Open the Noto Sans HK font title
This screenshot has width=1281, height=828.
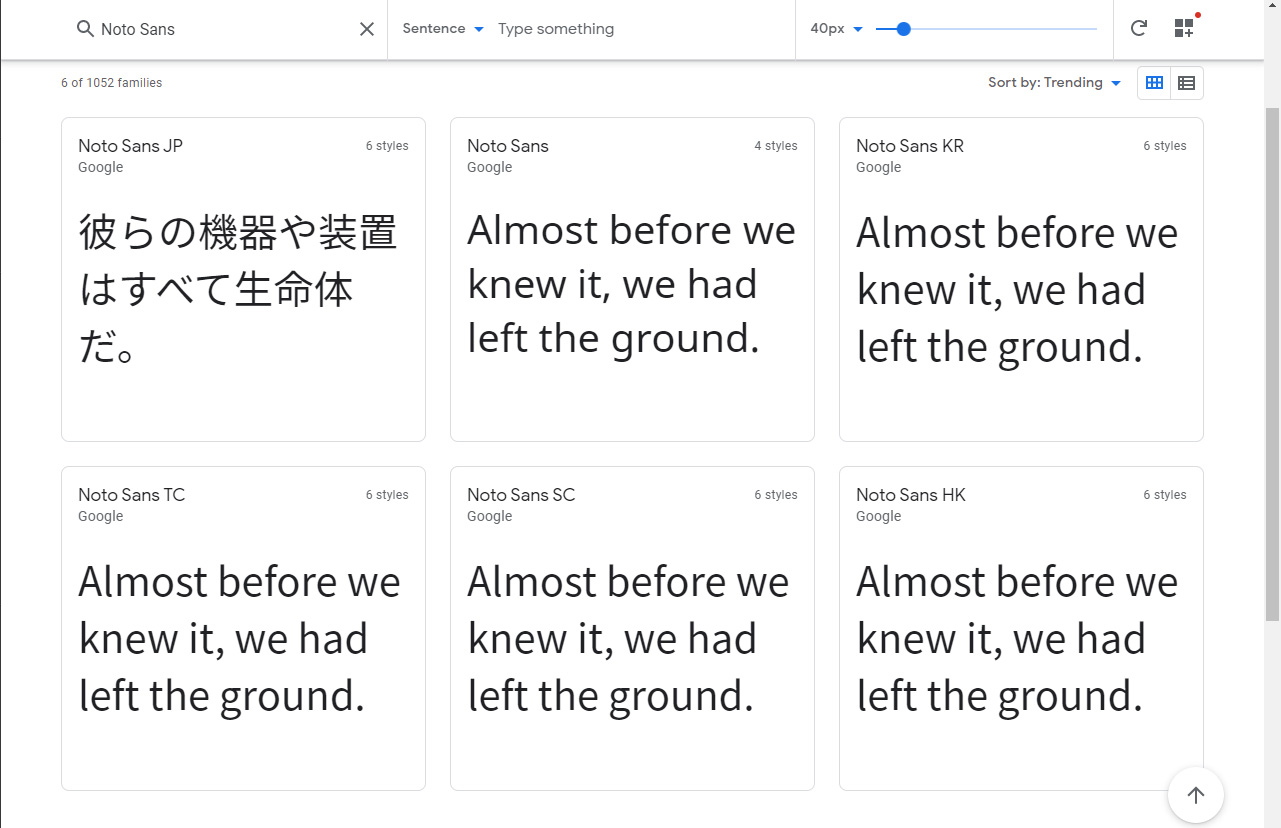coord(911,495)
